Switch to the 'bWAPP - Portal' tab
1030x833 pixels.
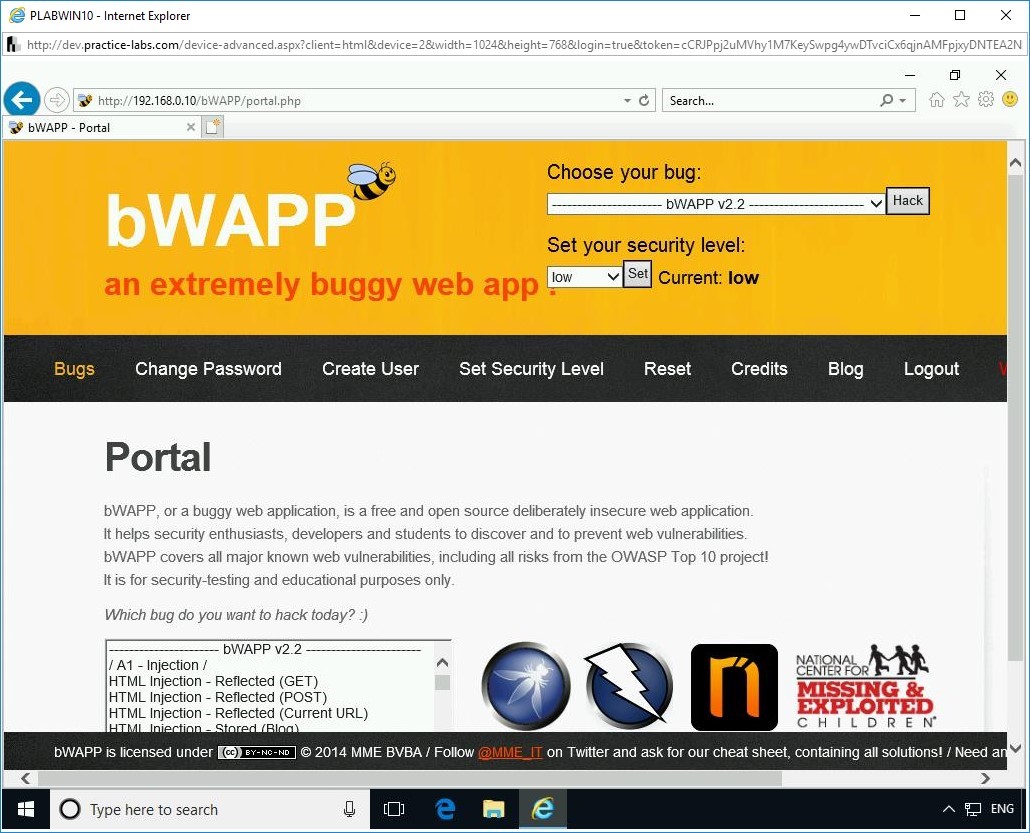click(x=95, y=127)
